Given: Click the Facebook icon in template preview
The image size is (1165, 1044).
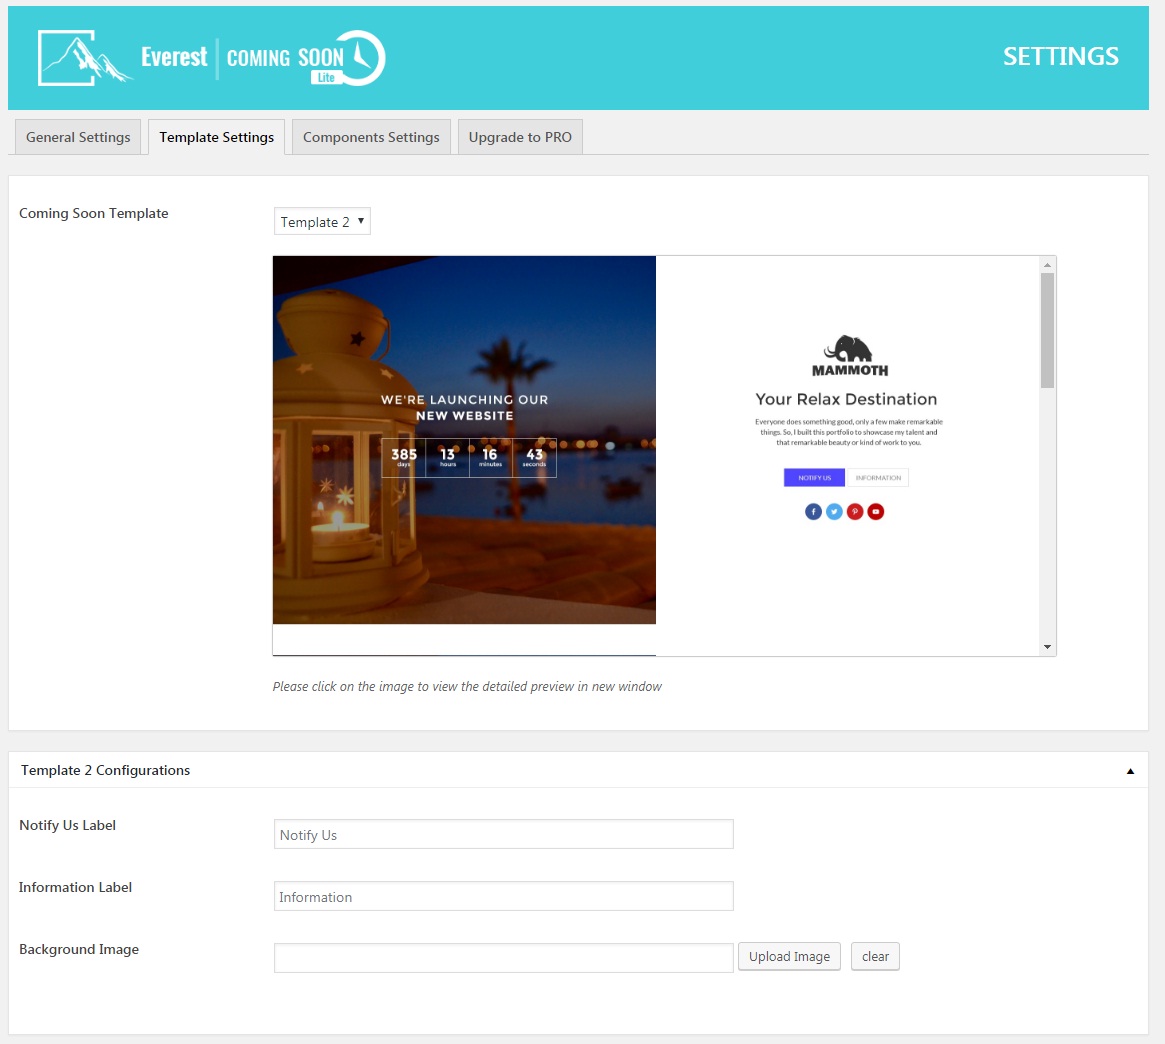Looking at the screenshot, I should (x=813, y=511).
